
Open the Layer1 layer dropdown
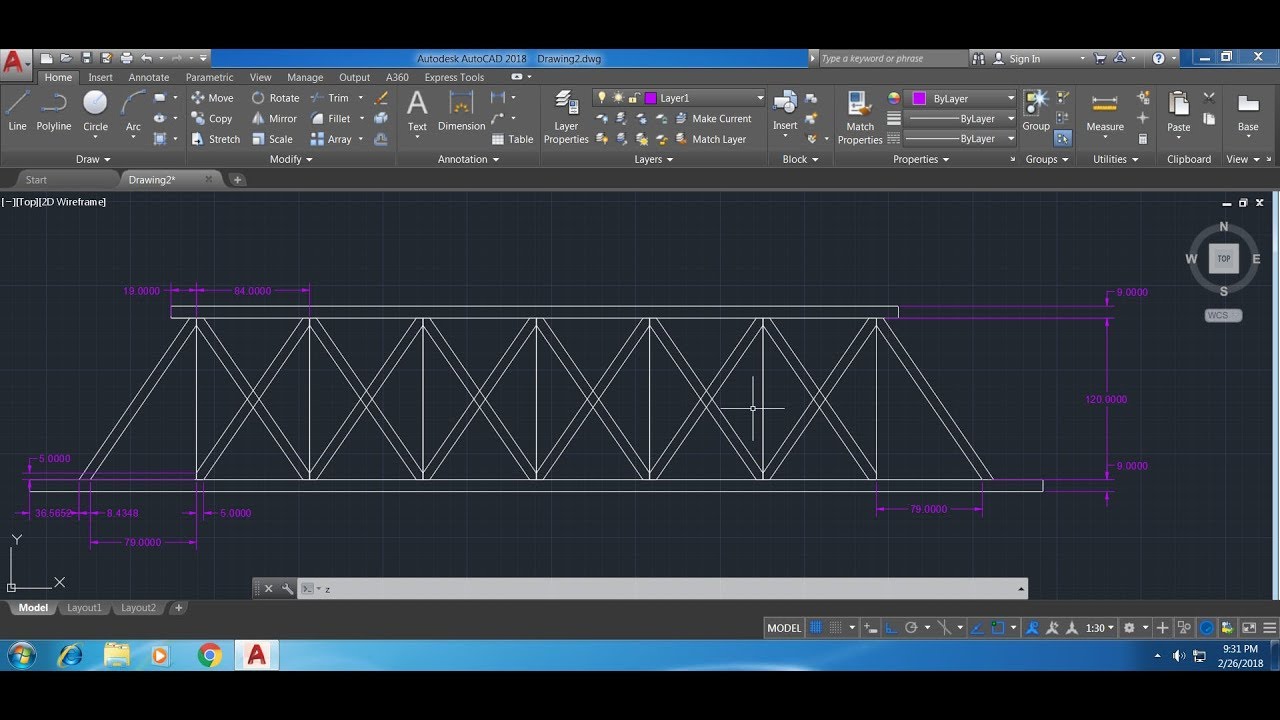point(680,98)
